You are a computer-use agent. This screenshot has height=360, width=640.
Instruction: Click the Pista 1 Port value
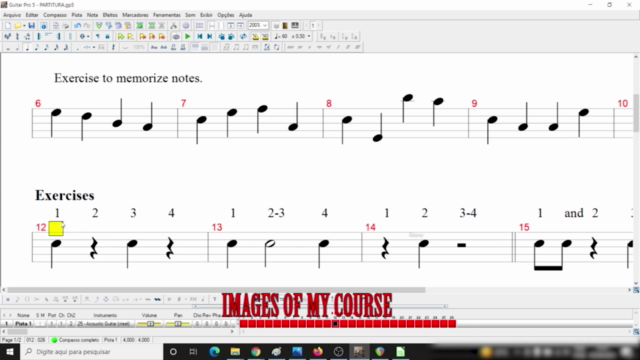[51, 324]
